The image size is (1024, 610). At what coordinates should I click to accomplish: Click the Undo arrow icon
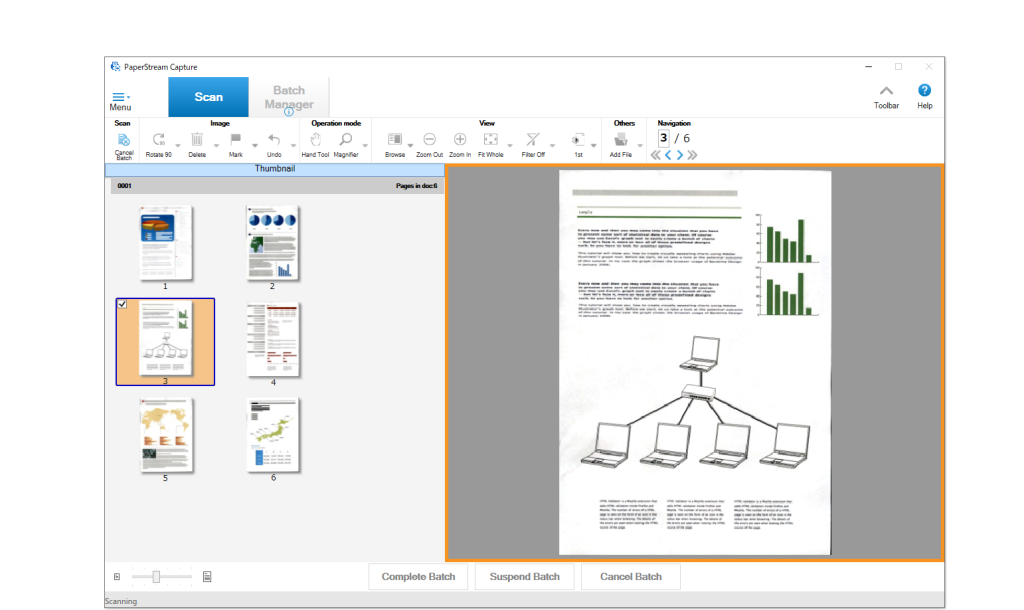coord(273,140)
